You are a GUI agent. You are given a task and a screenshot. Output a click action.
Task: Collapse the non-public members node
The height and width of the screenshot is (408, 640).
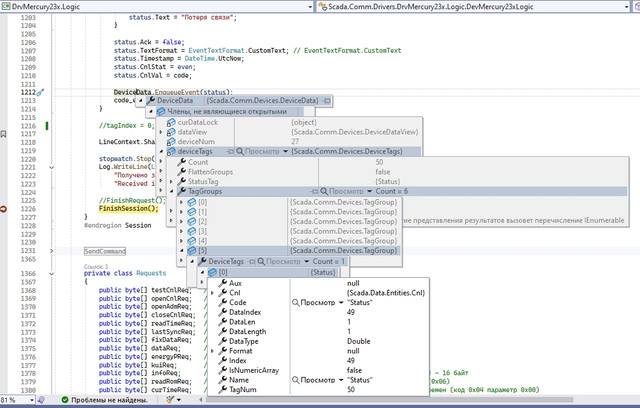(151, 111)
